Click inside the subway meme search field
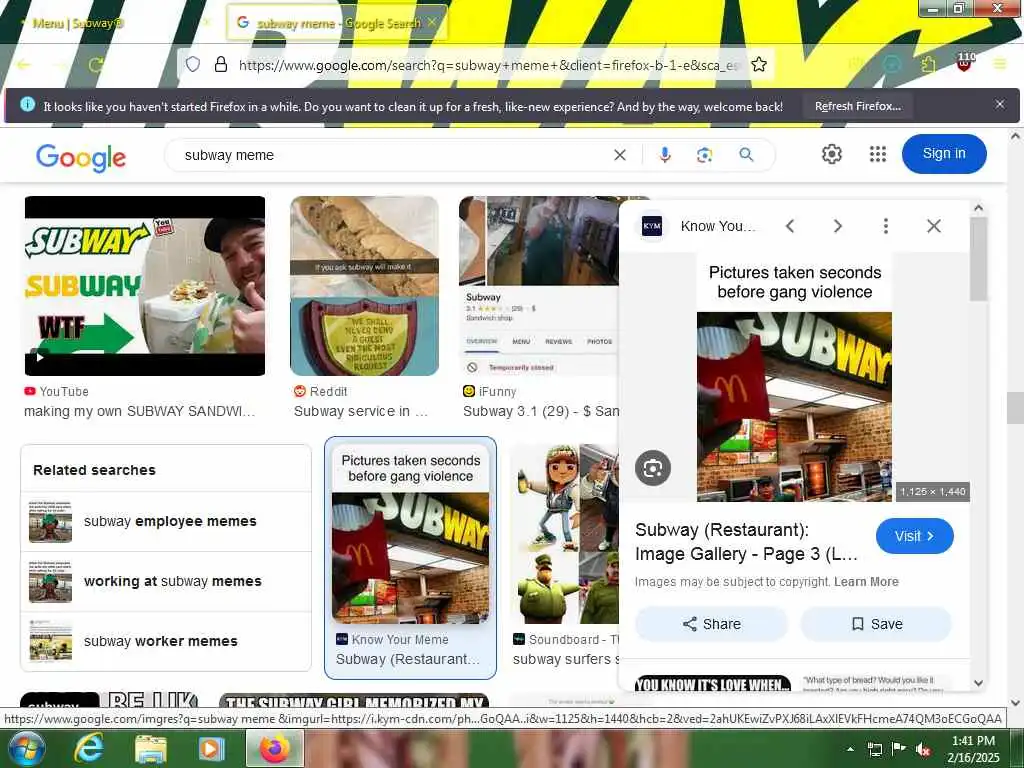 (x=392, y=155)
